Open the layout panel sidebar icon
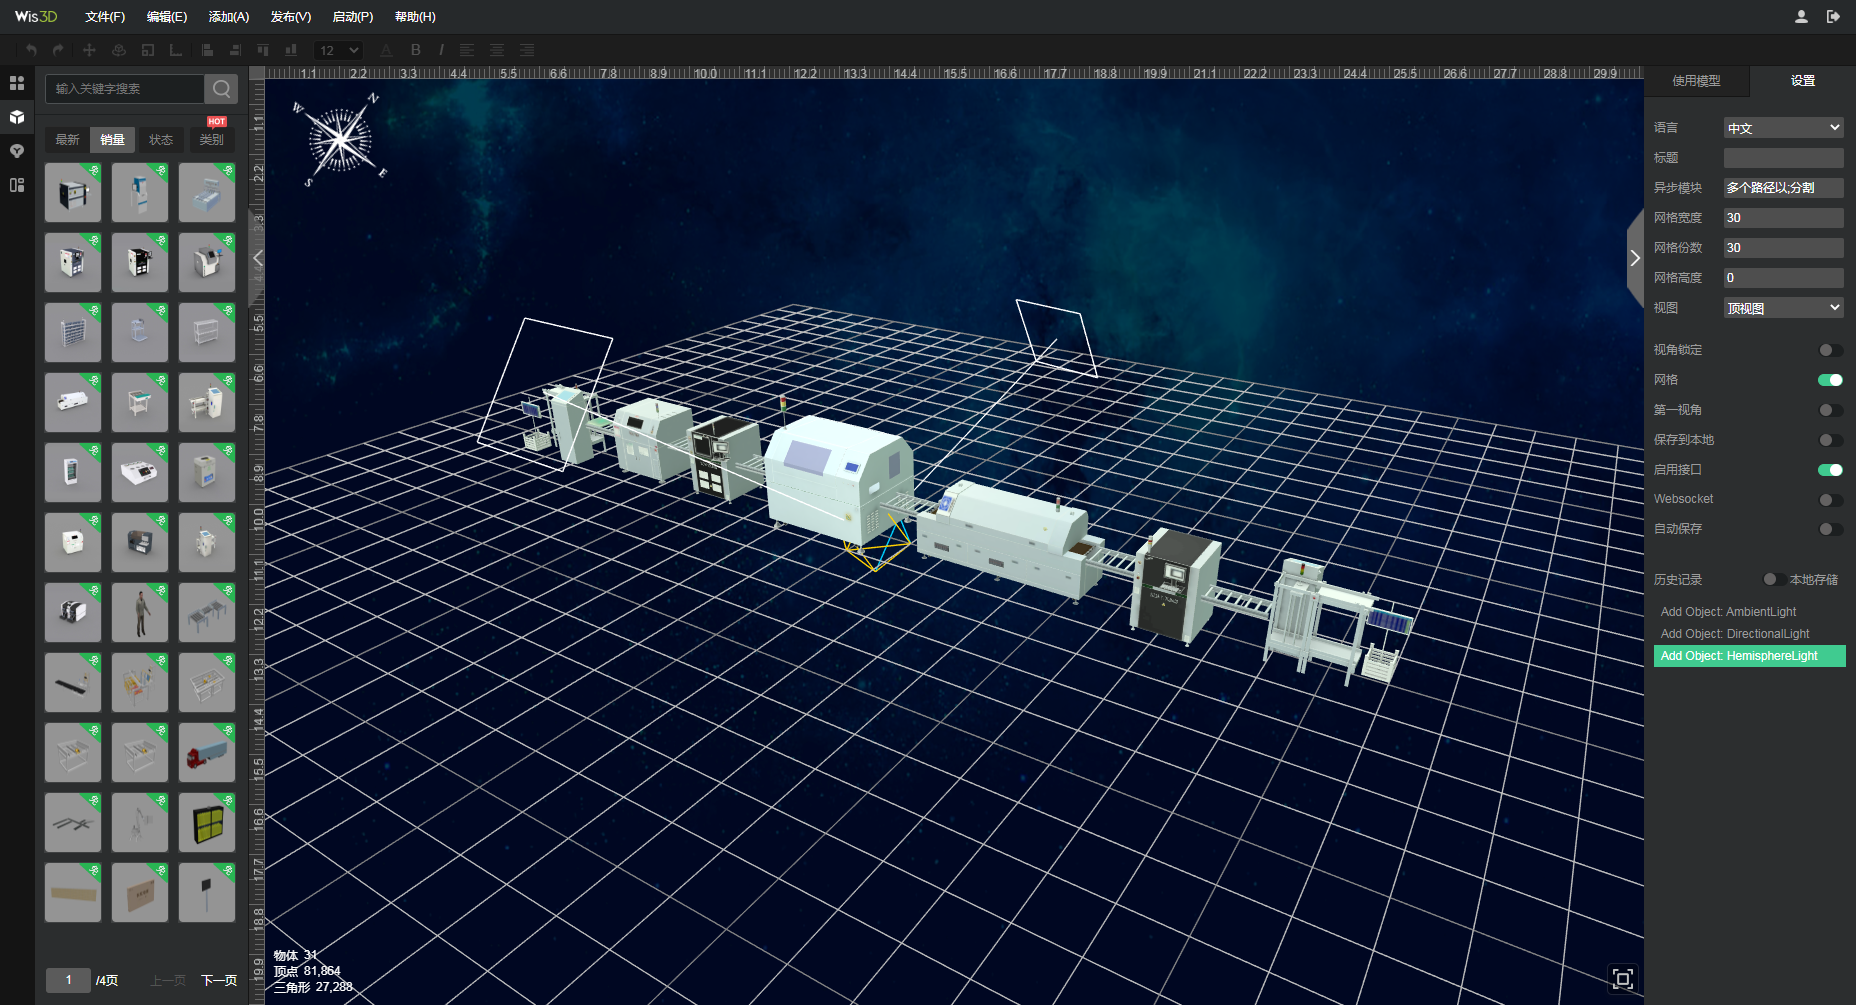 [x=17, y=185]
